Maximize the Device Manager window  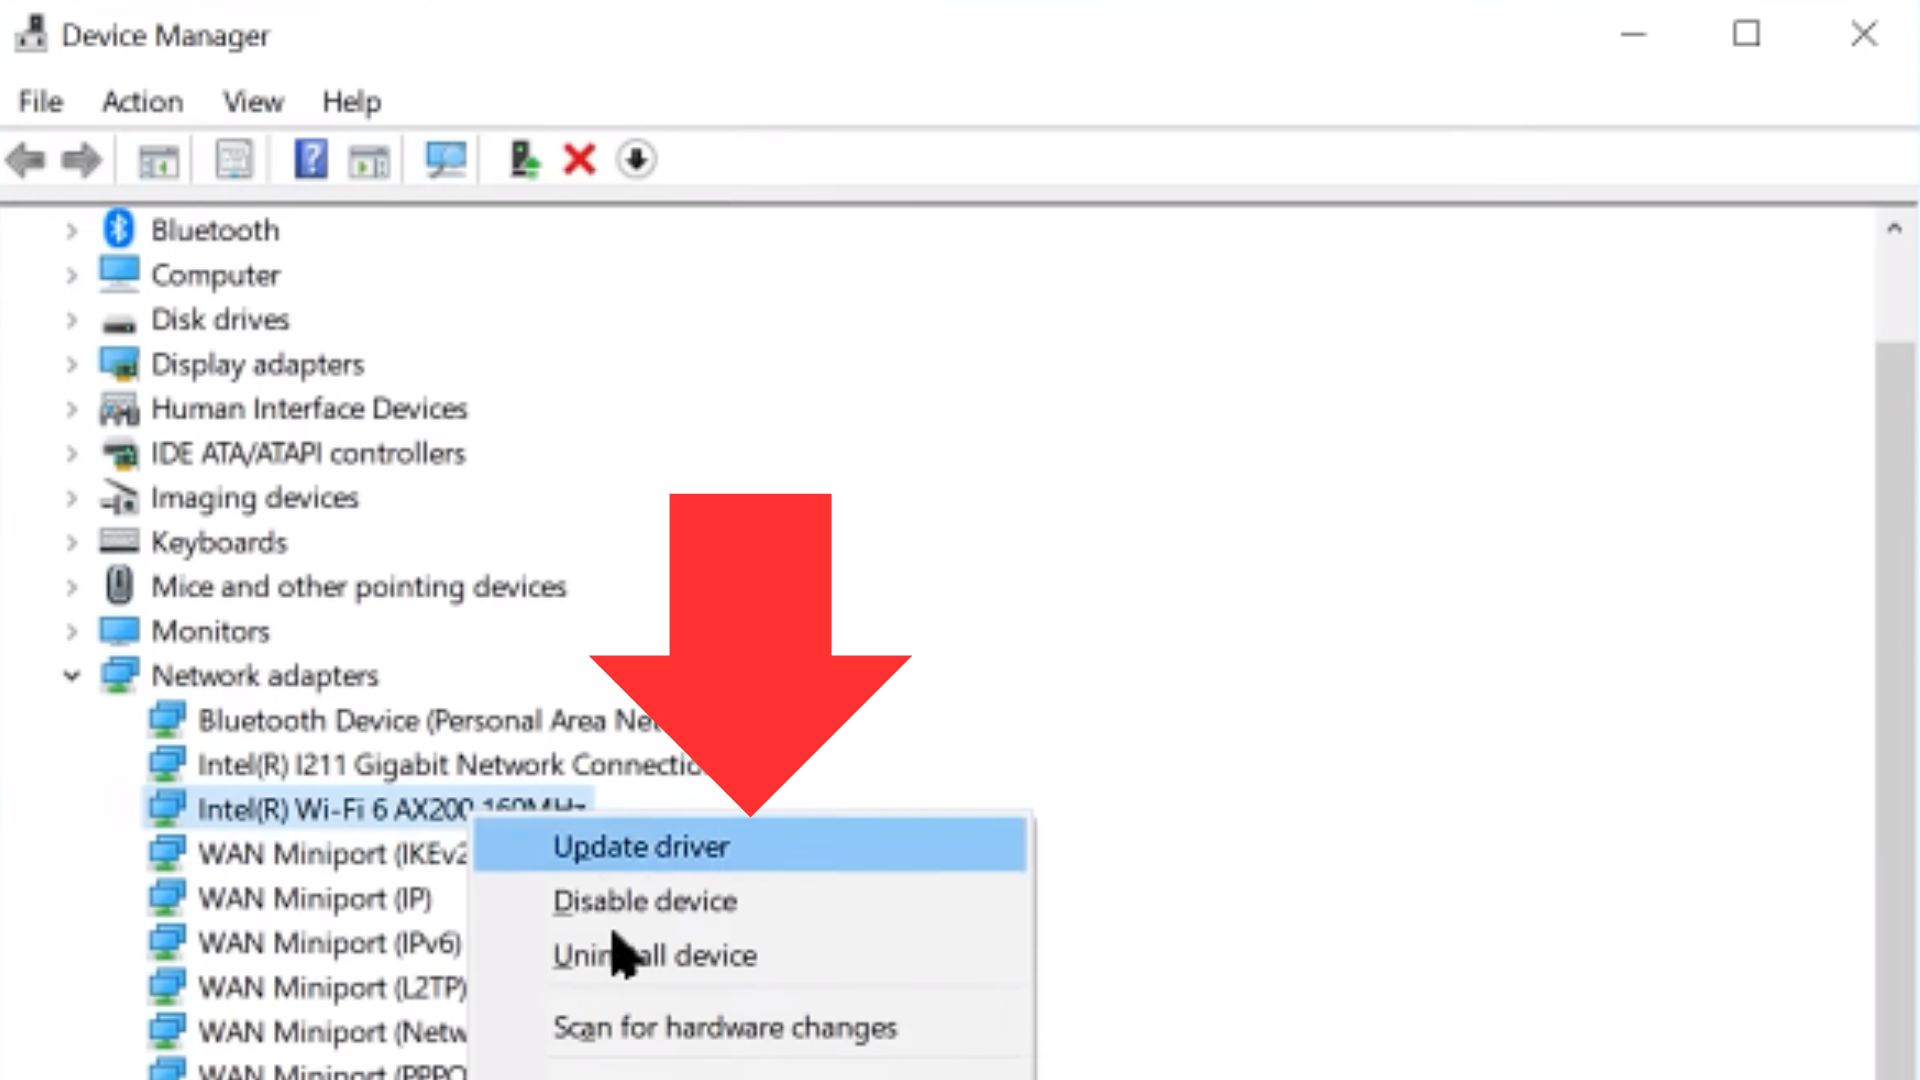tap(1747, 34)
